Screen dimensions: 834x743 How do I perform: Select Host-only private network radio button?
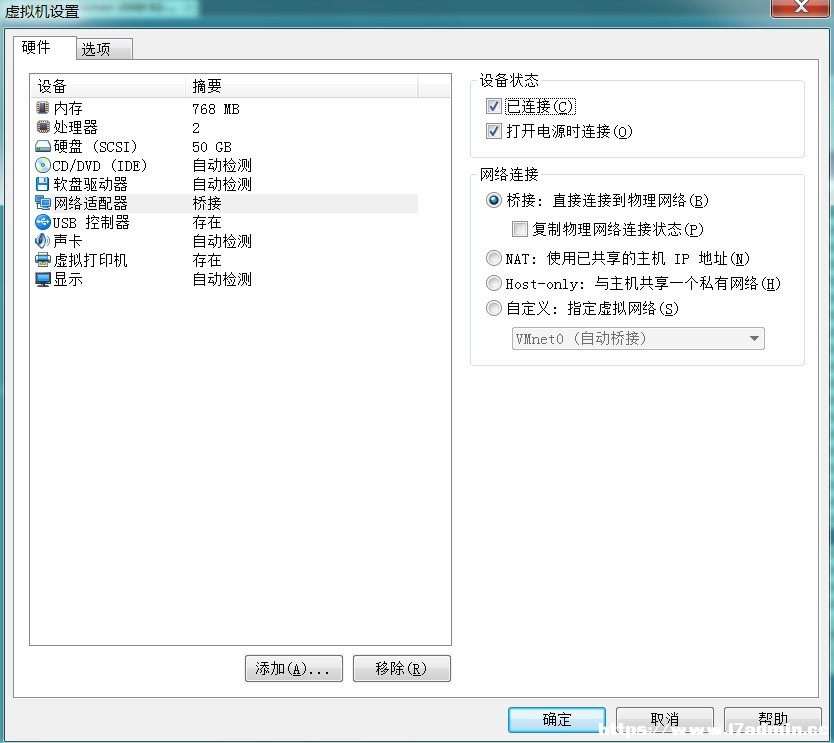(494, 283)
